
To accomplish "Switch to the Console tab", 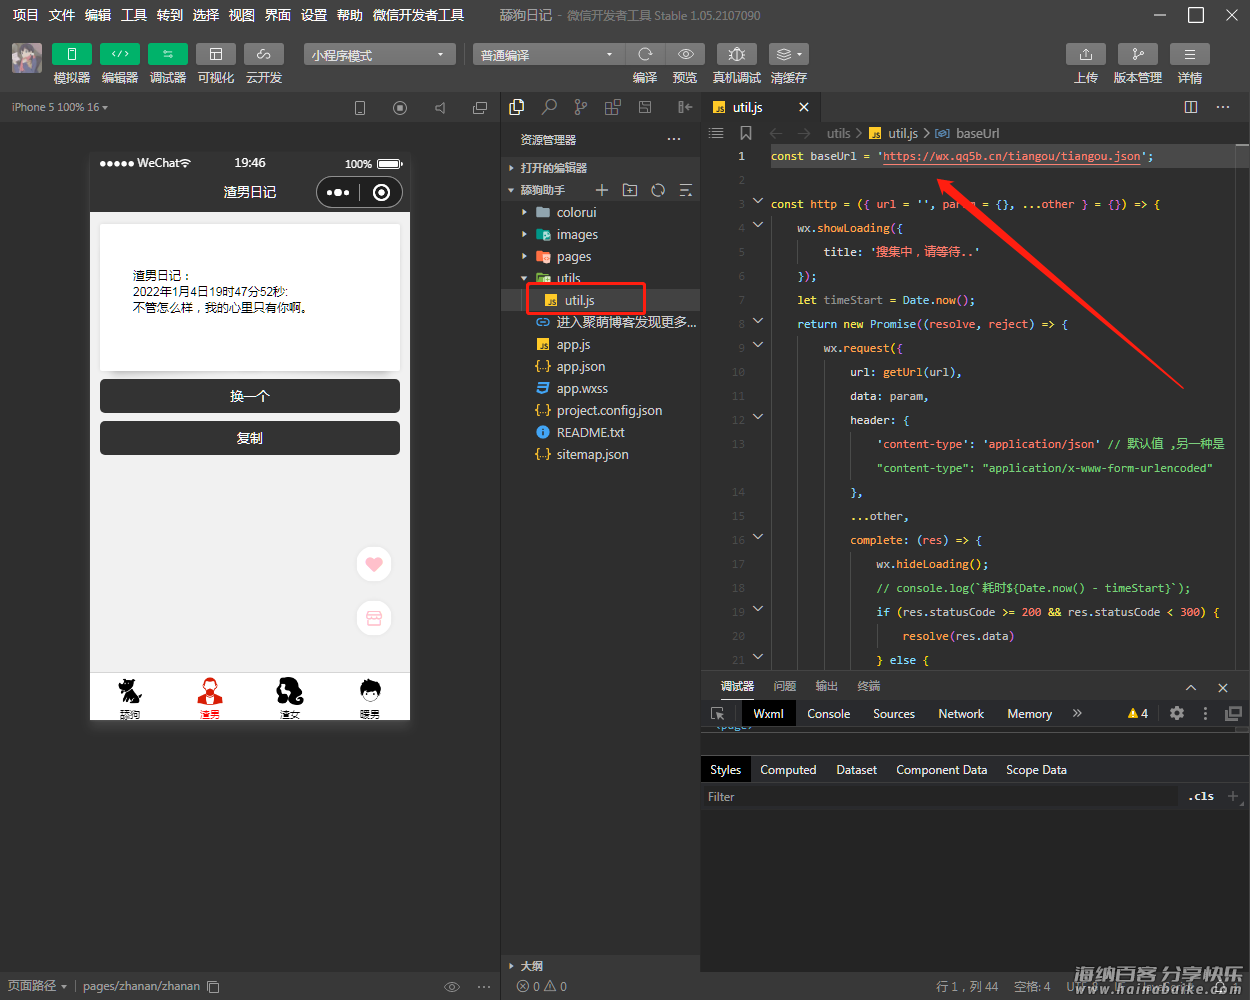I will coord(829,714).
